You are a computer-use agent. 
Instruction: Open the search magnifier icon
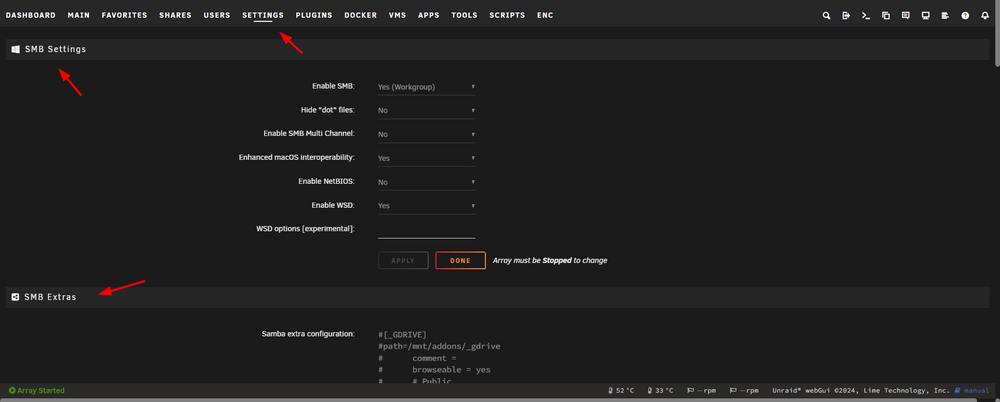[x=827, y=15]
